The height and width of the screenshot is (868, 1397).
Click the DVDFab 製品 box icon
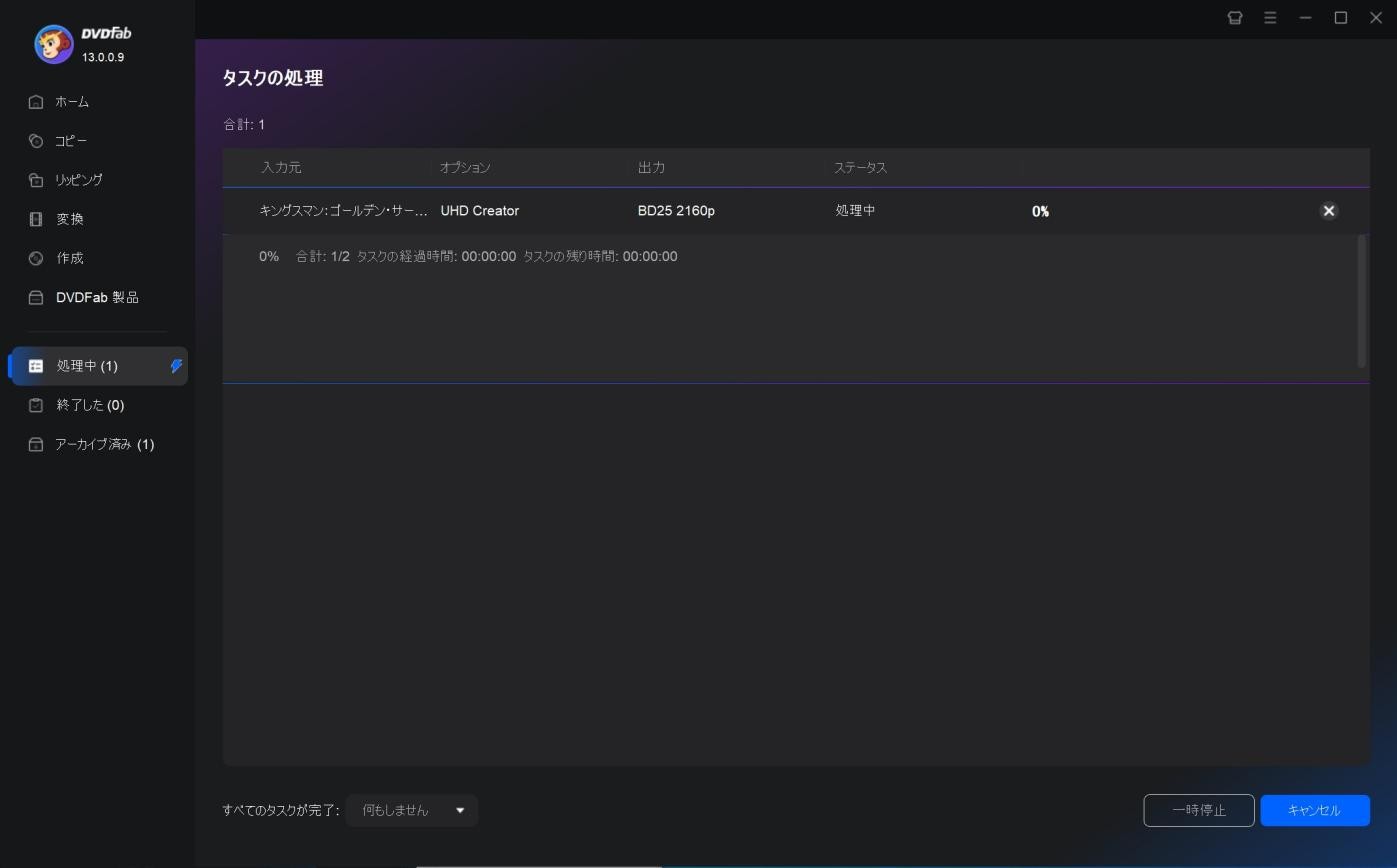point(36,298)
